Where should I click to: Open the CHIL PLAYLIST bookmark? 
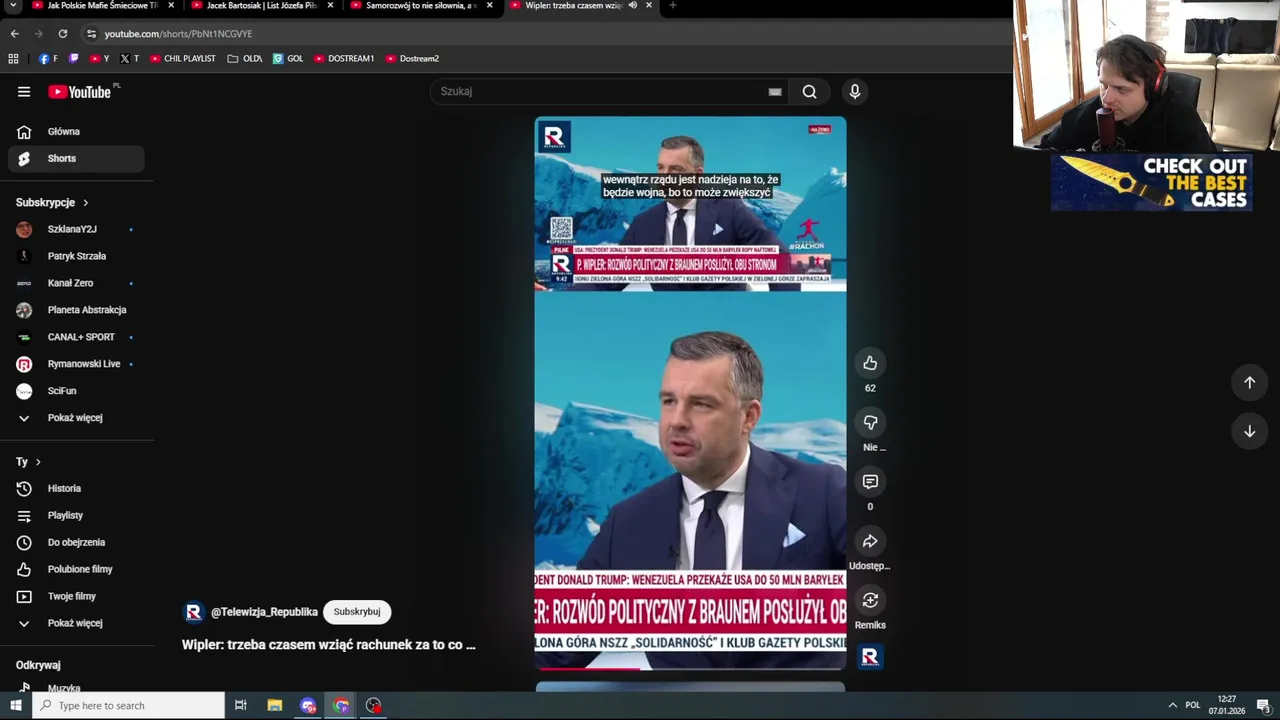click(182, 58)
